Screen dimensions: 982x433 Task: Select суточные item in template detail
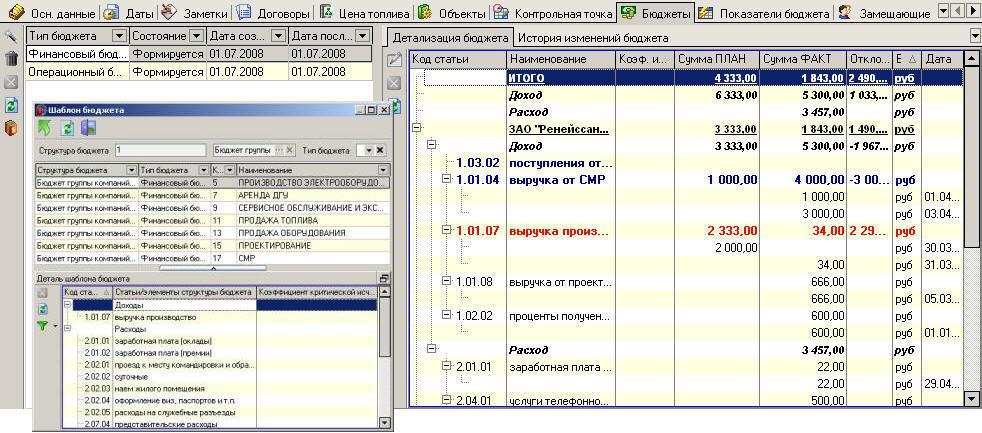point(131,377)
